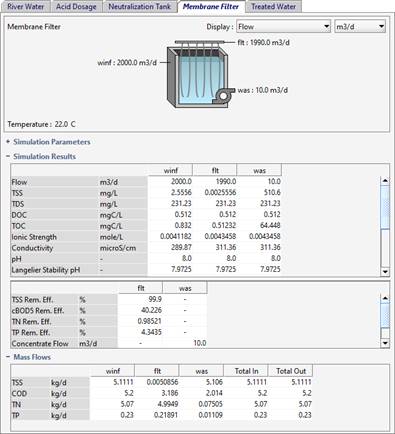This screenshot has height=434, width=395.
Task: Select the TDS row label
Action: click(18, 204)
